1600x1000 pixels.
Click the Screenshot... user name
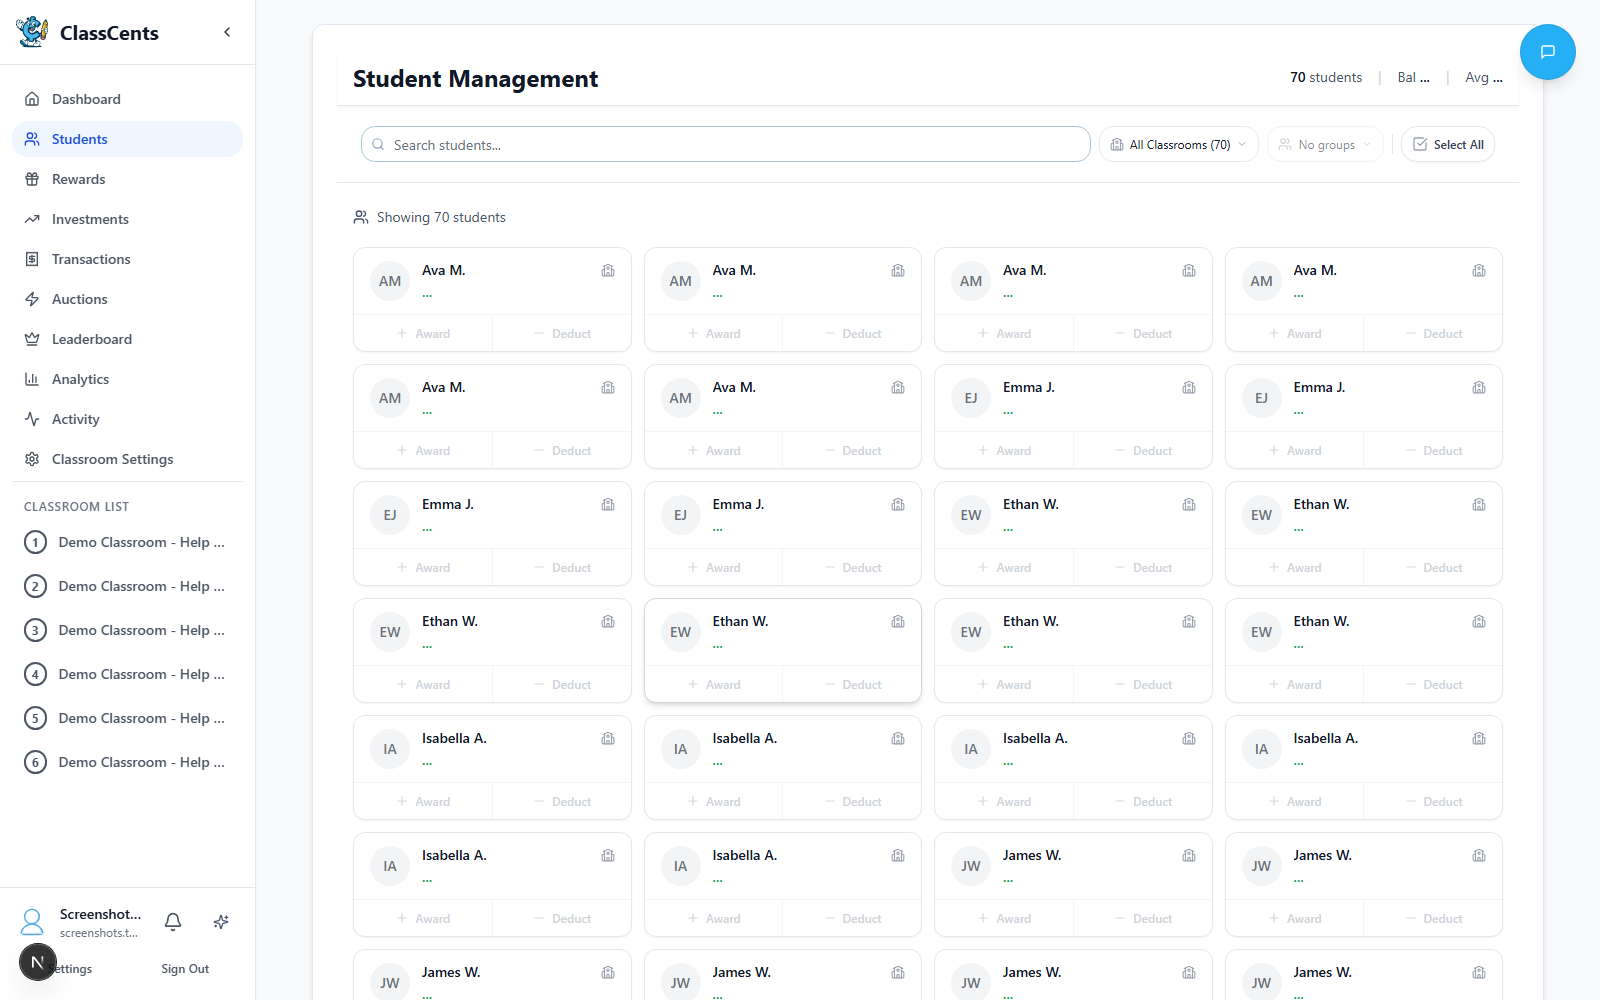point(100,914)
